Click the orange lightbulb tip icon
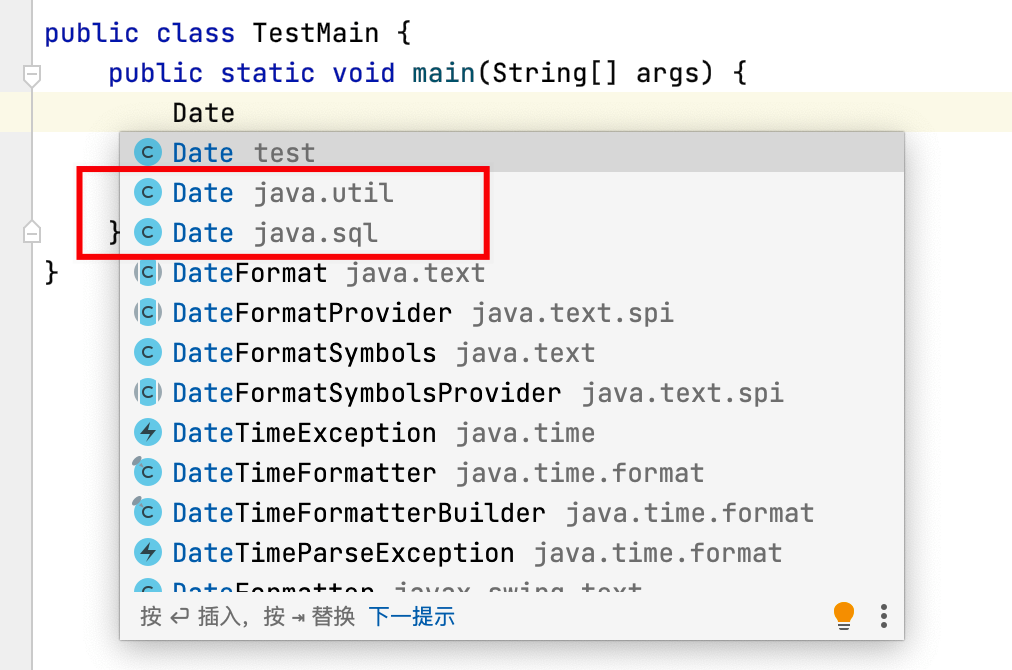The width and height of the screenshot is (1012, 670). [x=844, y=615]
